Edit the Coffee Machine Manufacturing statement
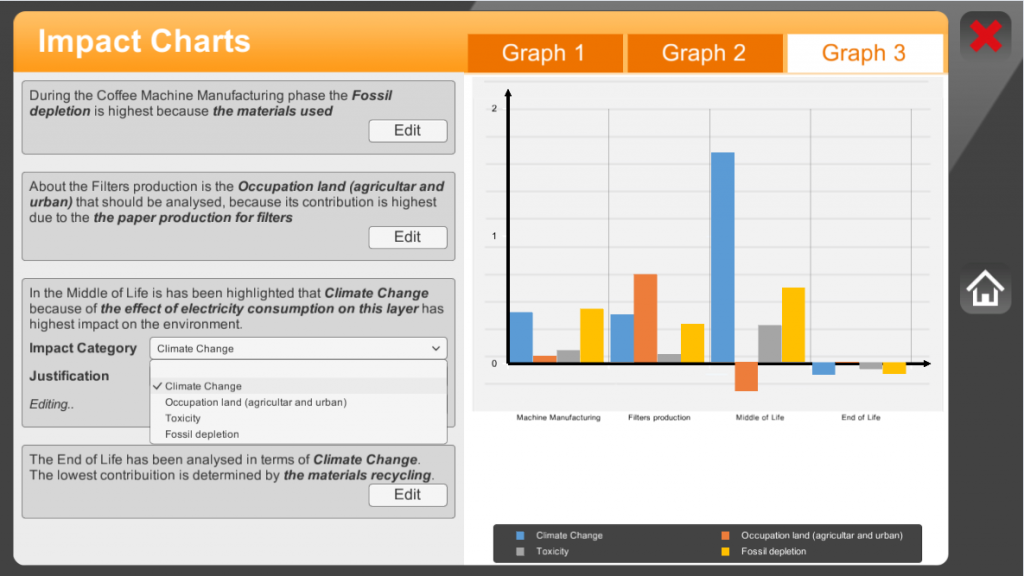The height and width of the screenshot is (576, 1024). (x=407, y=131)
